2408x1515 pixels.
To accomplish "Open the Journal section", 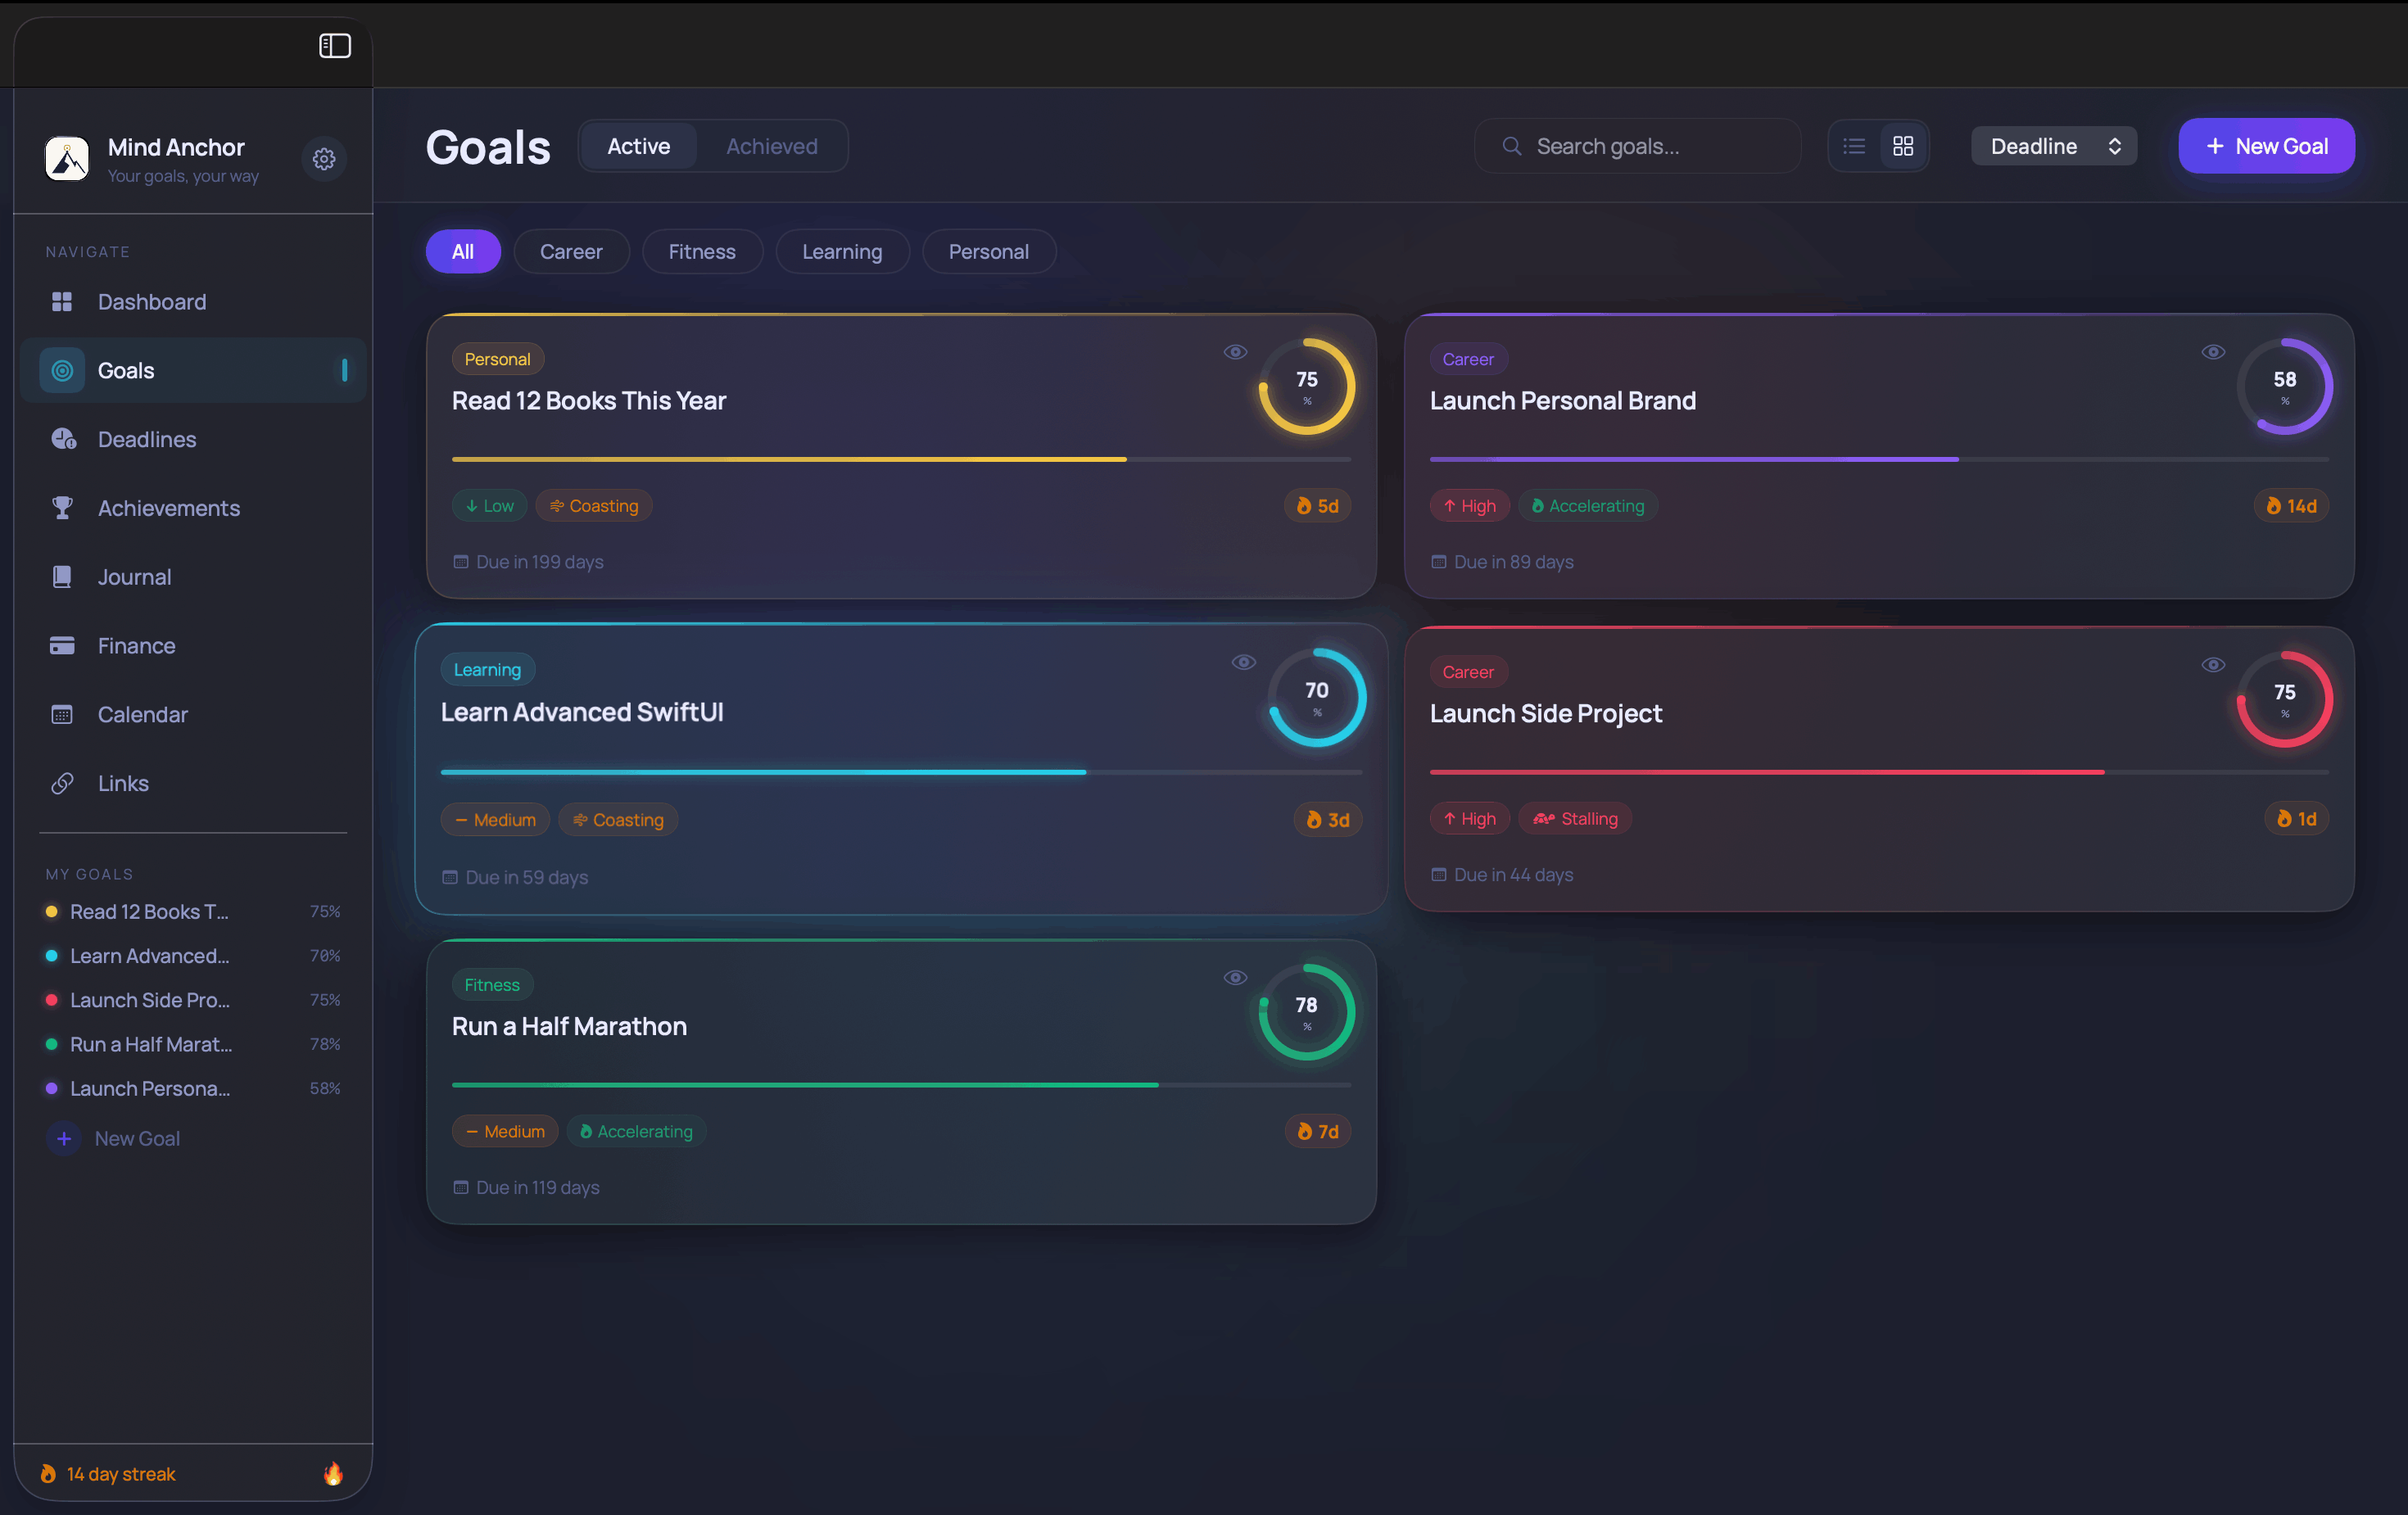I will (193, 577).
